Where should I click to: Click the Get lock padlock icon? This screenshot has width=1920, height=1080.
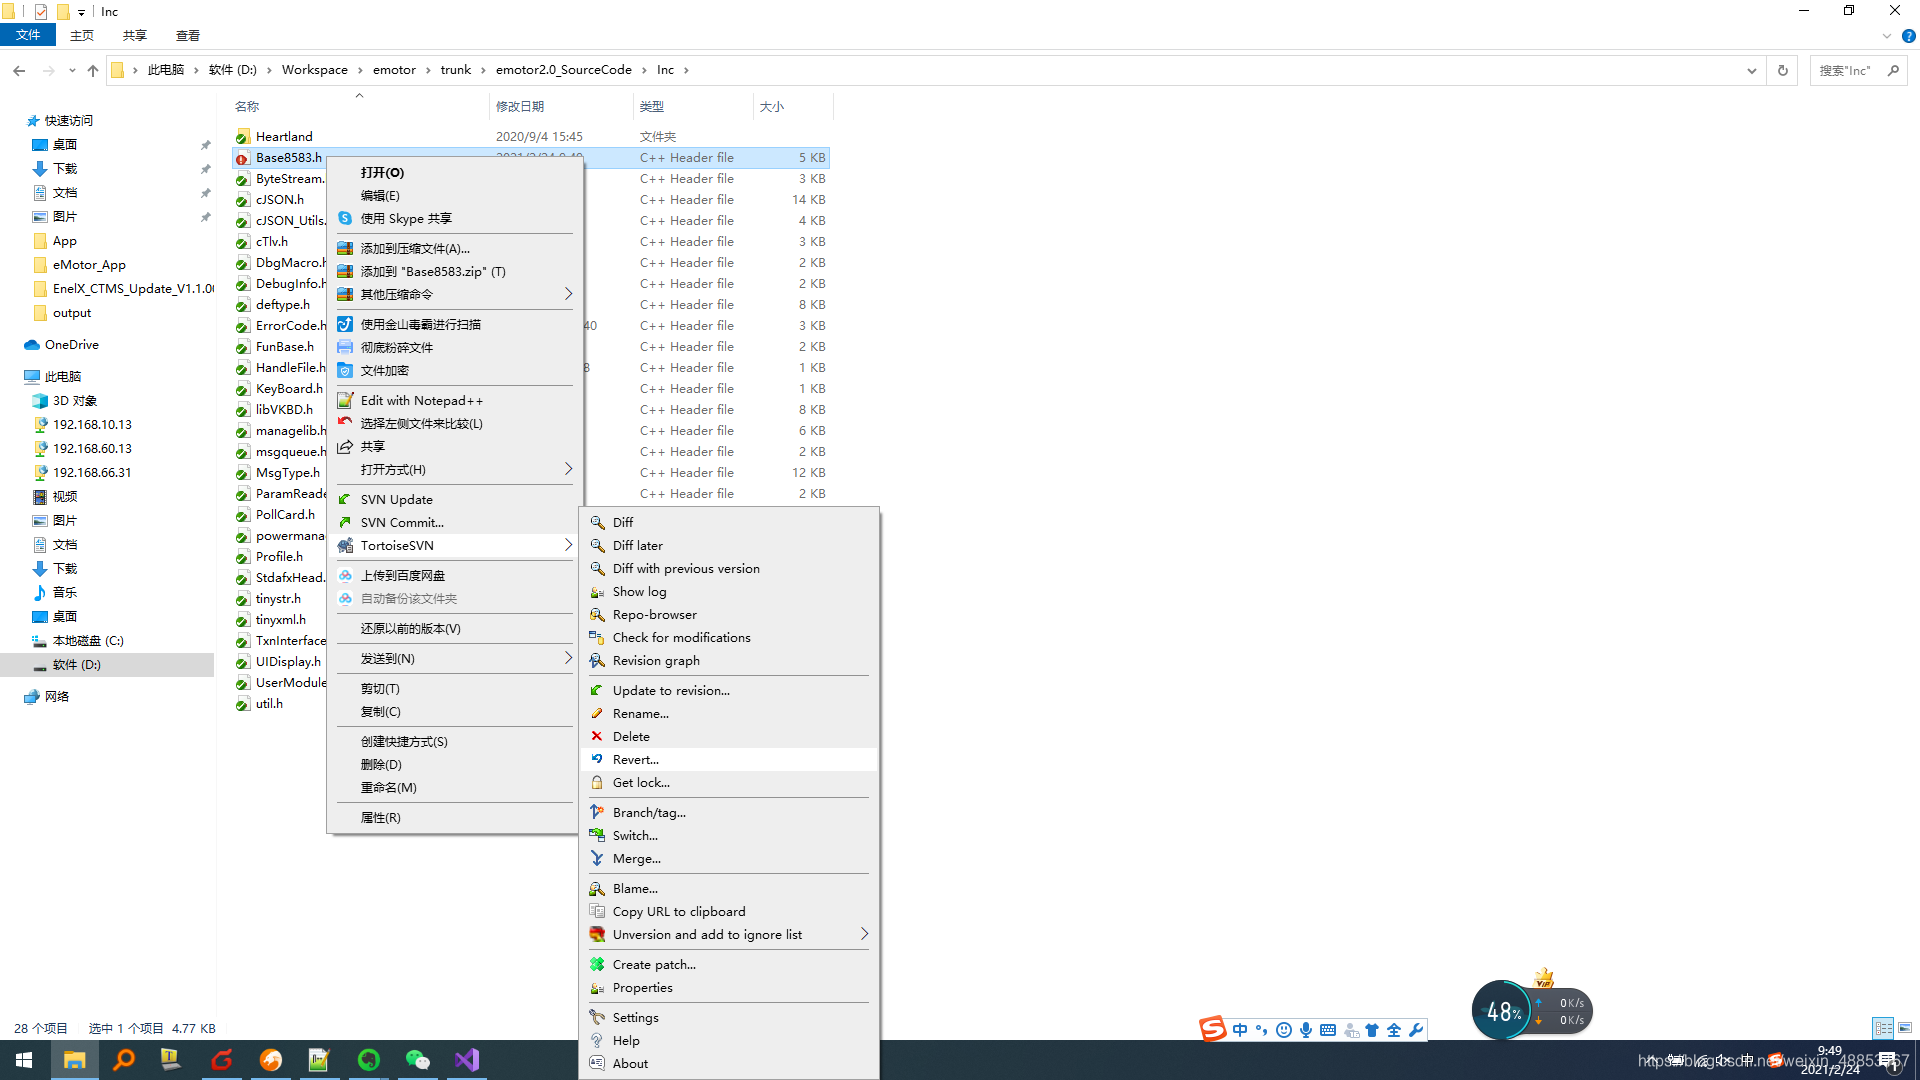pyautogui.click(x=597, y=783)
